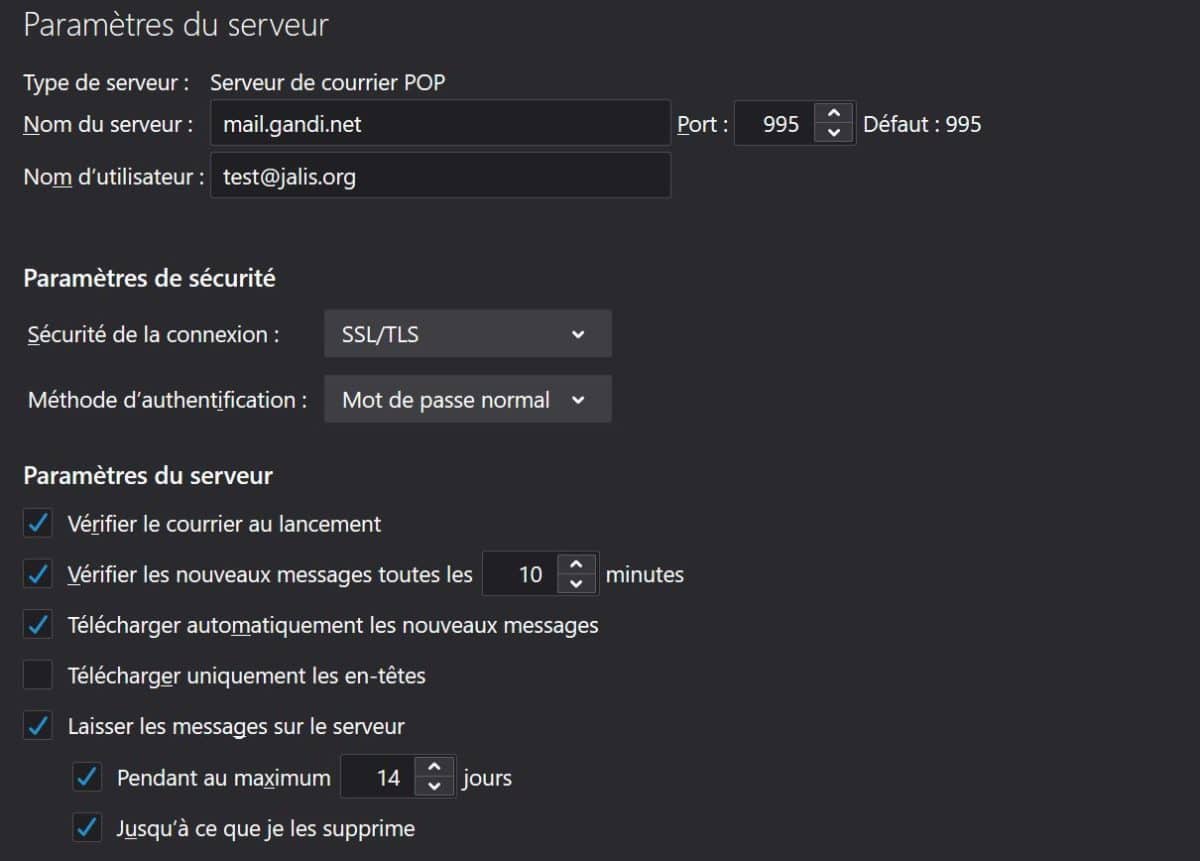Decrease the port number with down arrow
Image resolution: width=1200 pixels, height=861 pixels.
coord(834,134)
